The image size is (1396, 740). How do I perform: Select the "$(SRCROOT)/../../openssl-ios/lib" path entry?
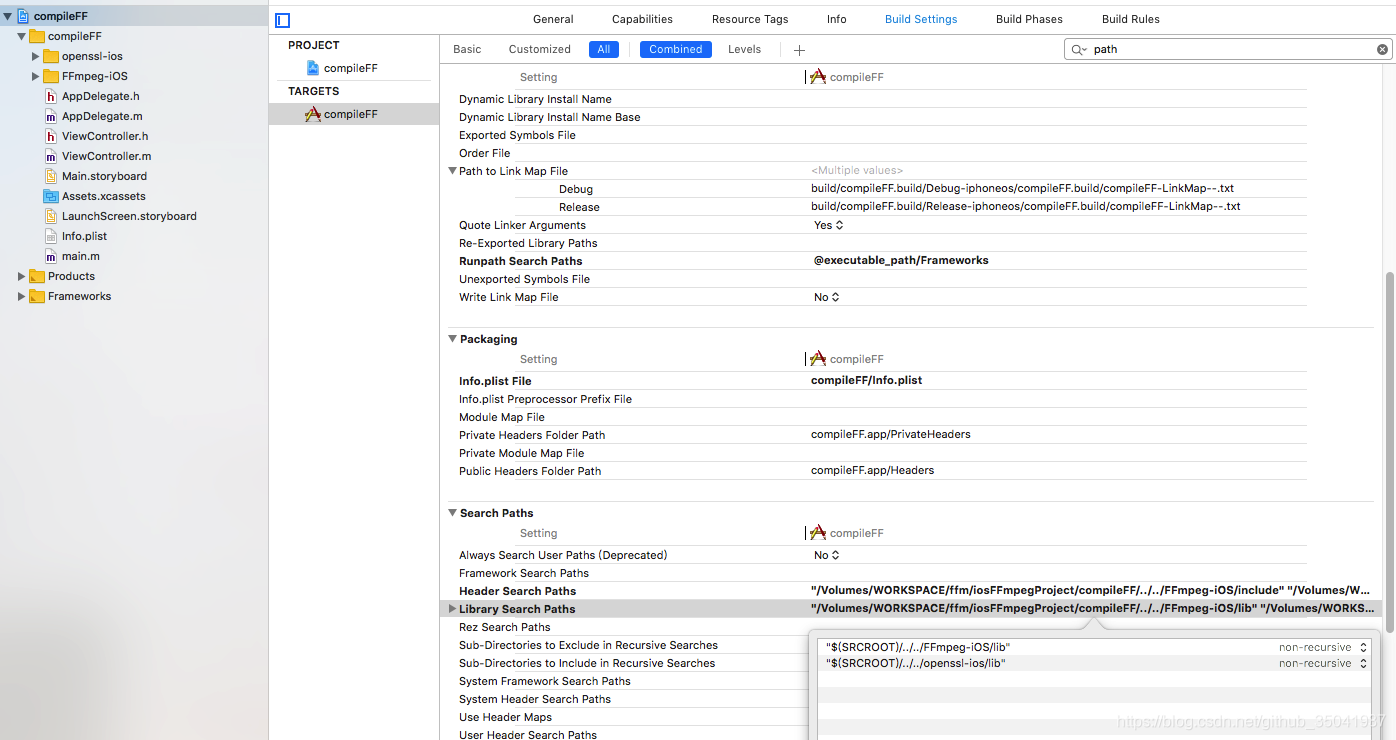[916, 663]
